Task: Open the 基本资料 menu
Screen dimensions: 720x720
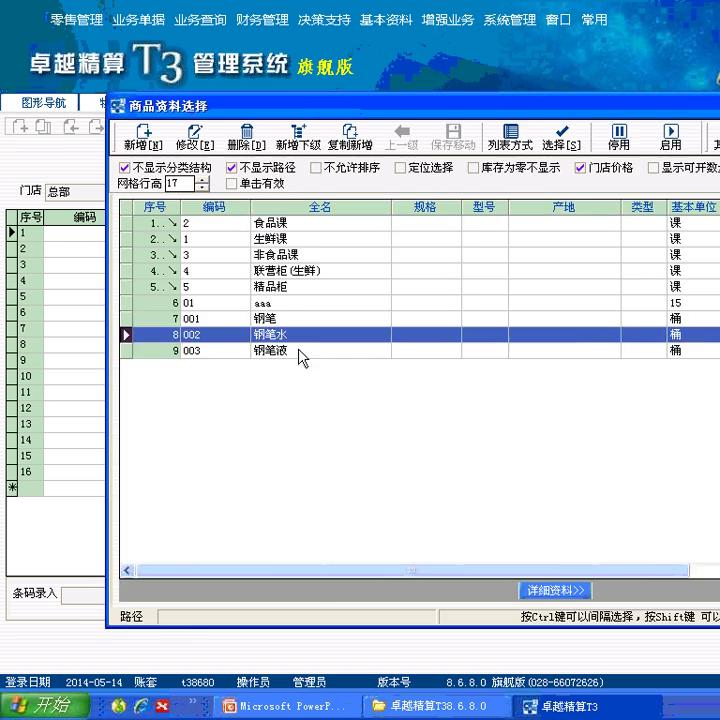Action: click(386, 20)
